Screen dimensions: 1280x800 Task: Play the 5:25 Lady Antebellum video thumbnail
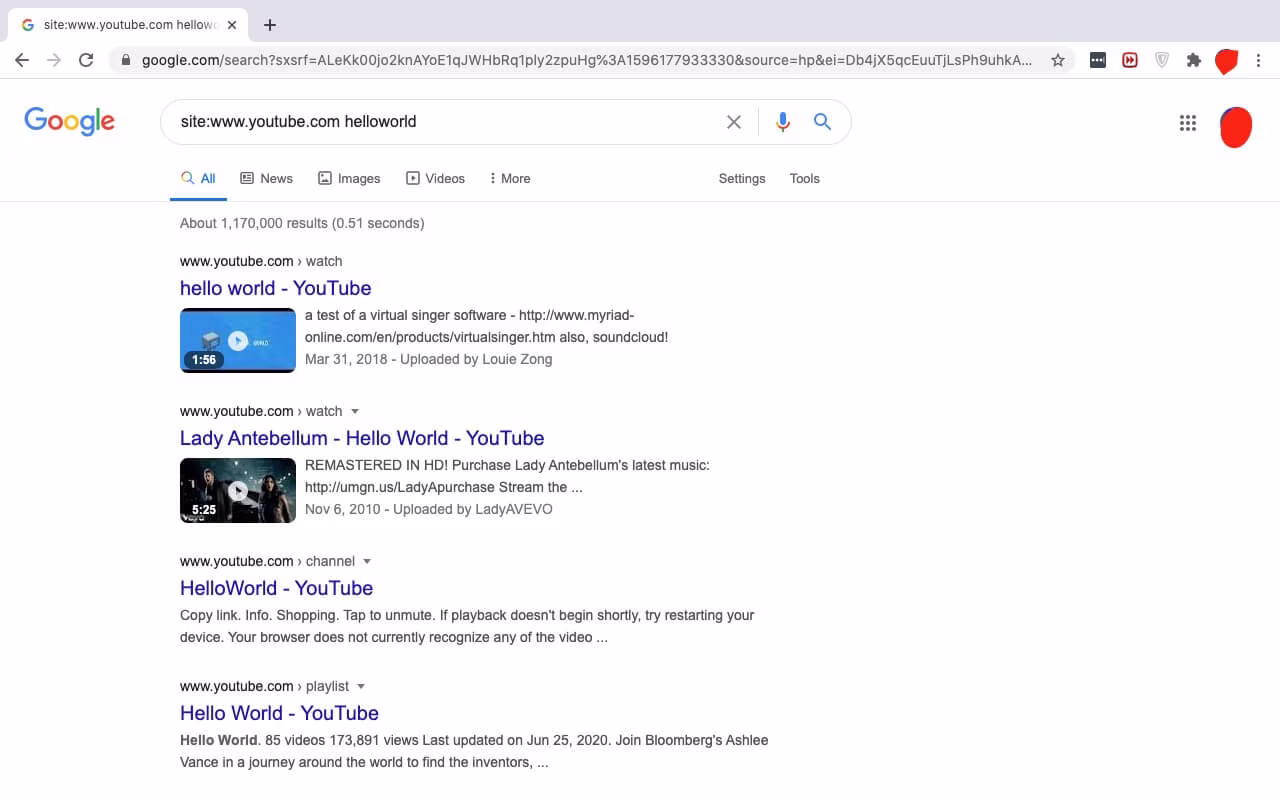click(x=238, y=490)
